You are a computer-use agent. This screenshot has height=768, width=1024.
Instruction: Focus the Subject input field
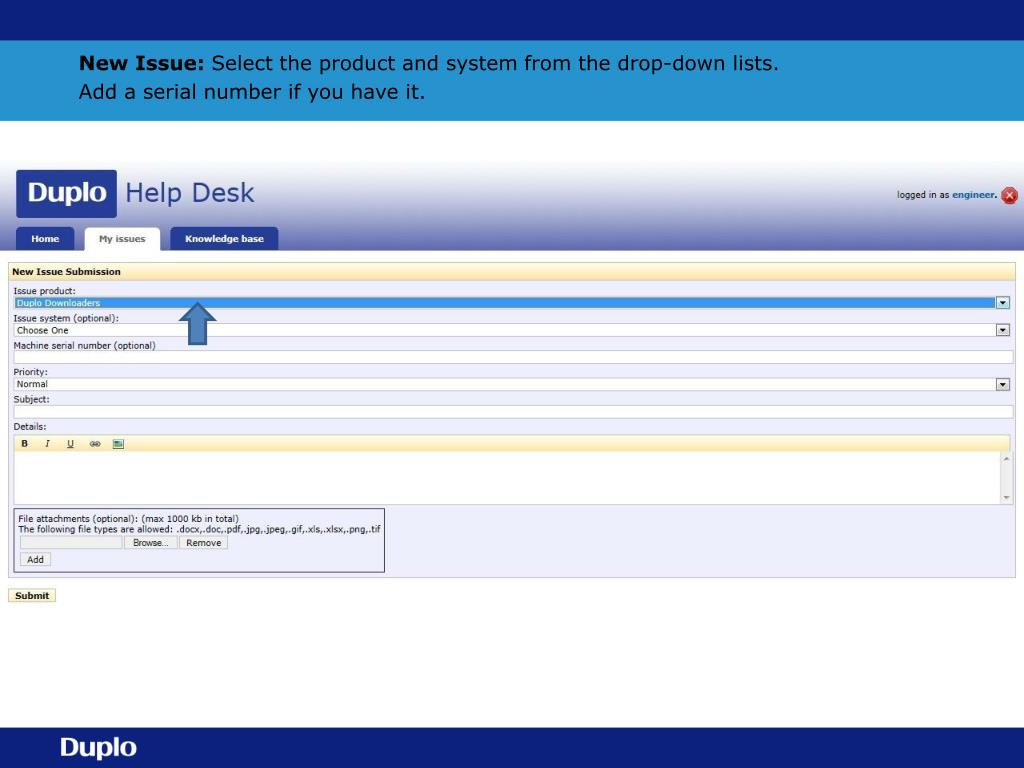[513, 411]
